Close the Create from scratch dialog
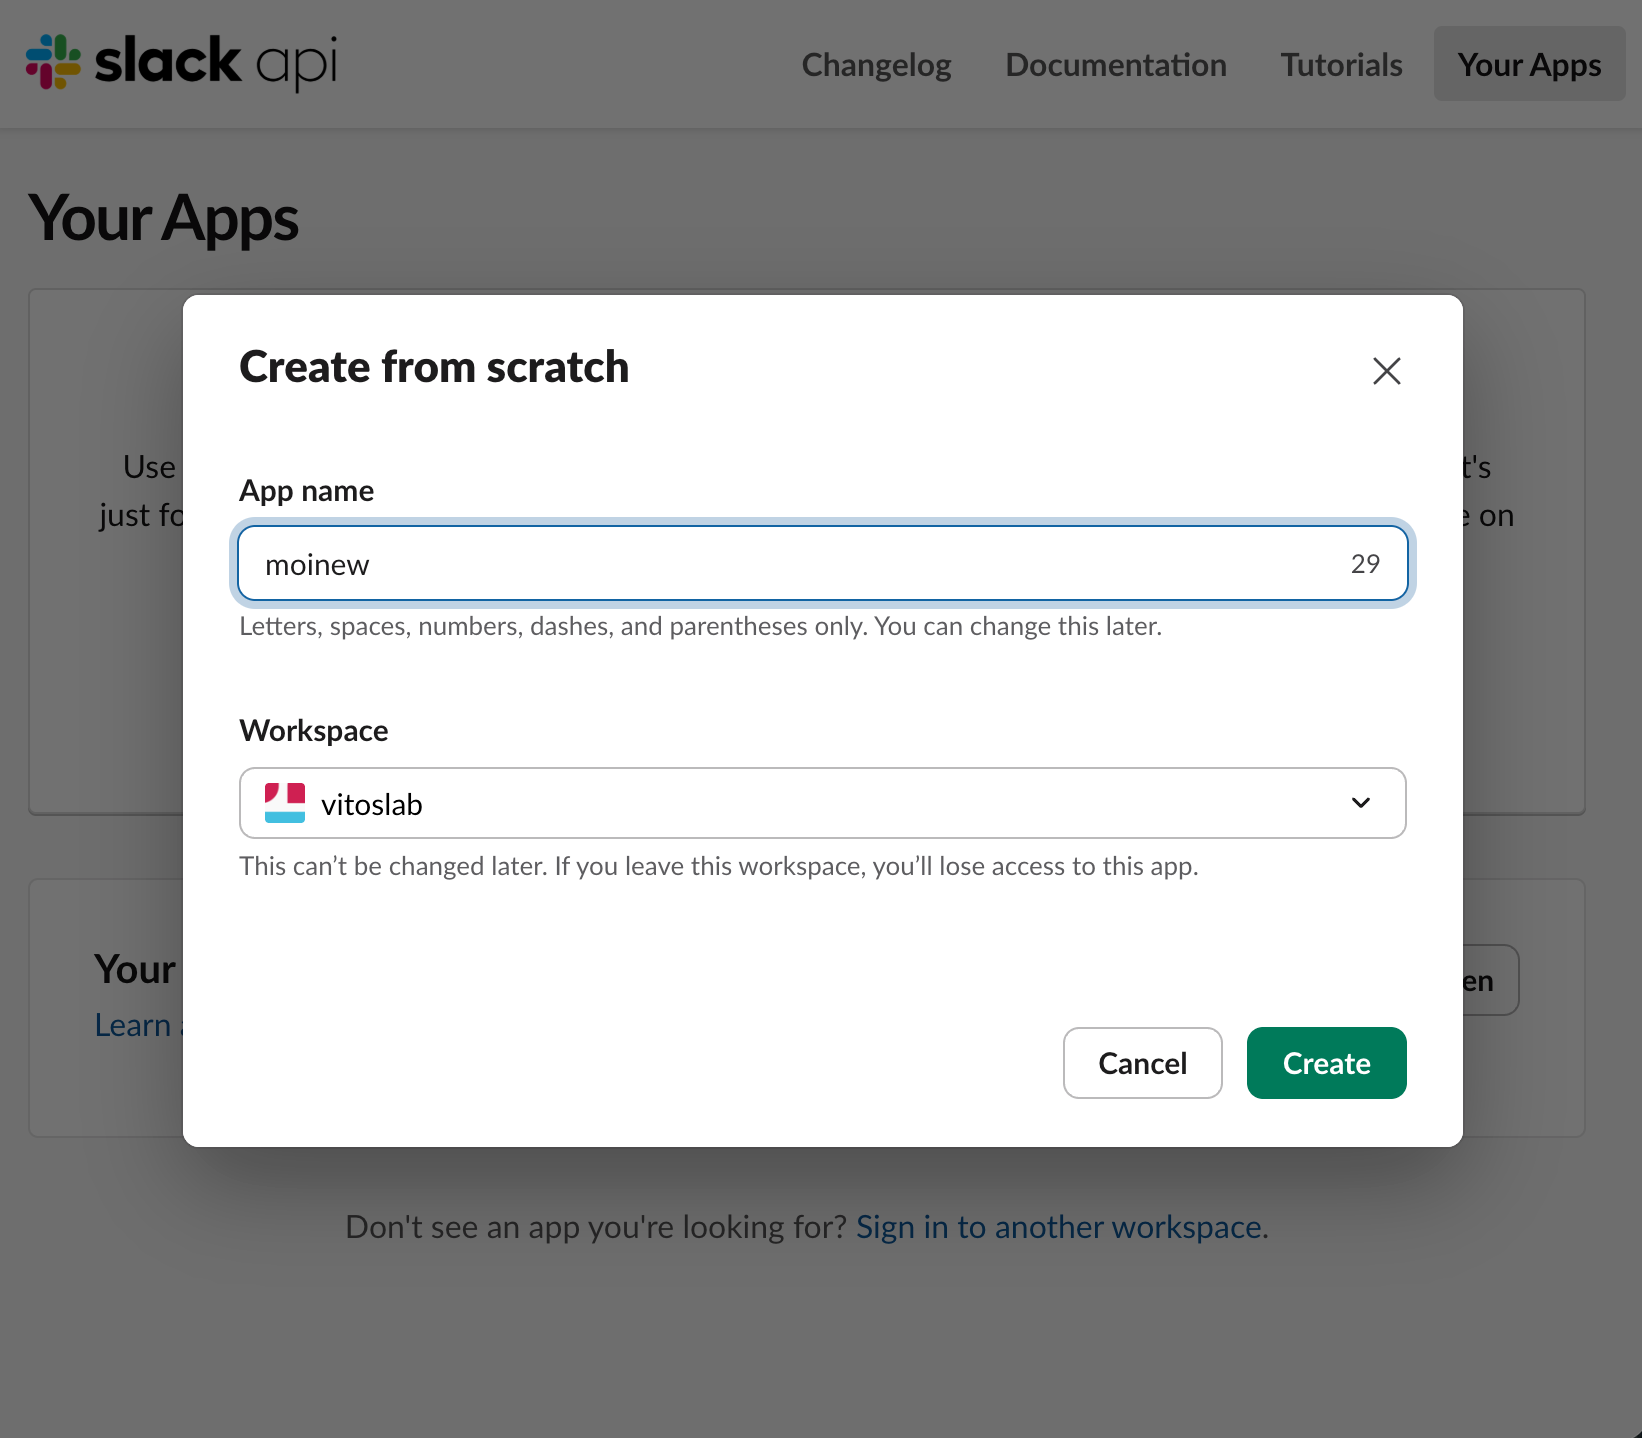 coord(1386,371)
